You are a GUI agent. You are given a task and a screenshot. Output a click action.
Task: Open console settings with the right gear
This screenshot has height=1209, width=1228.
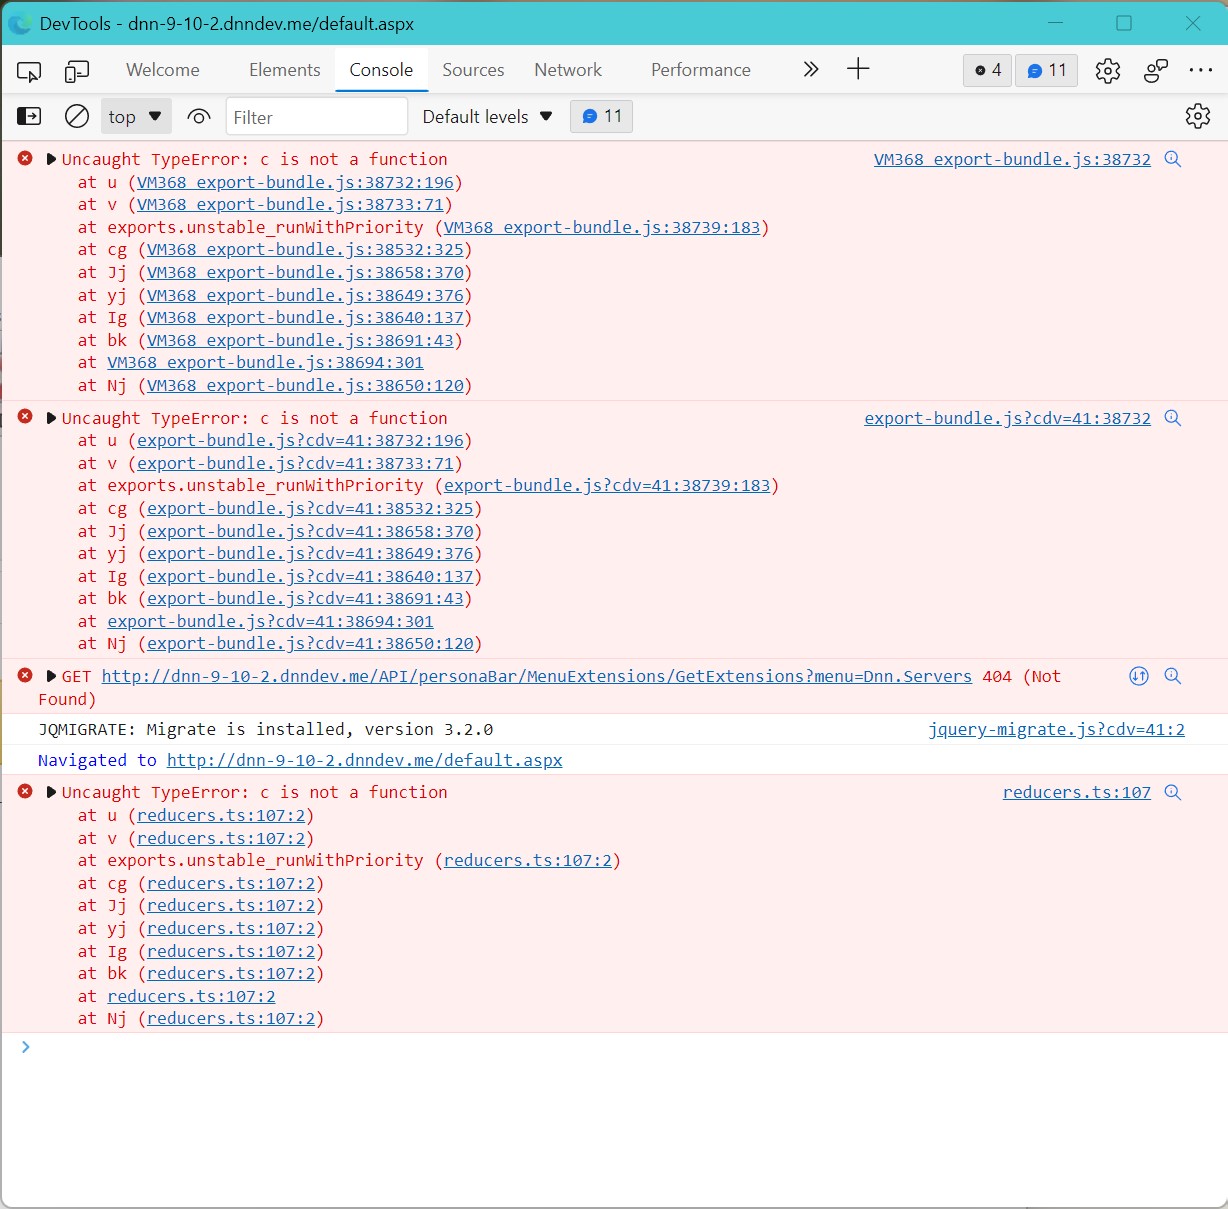coord(1198,116)
